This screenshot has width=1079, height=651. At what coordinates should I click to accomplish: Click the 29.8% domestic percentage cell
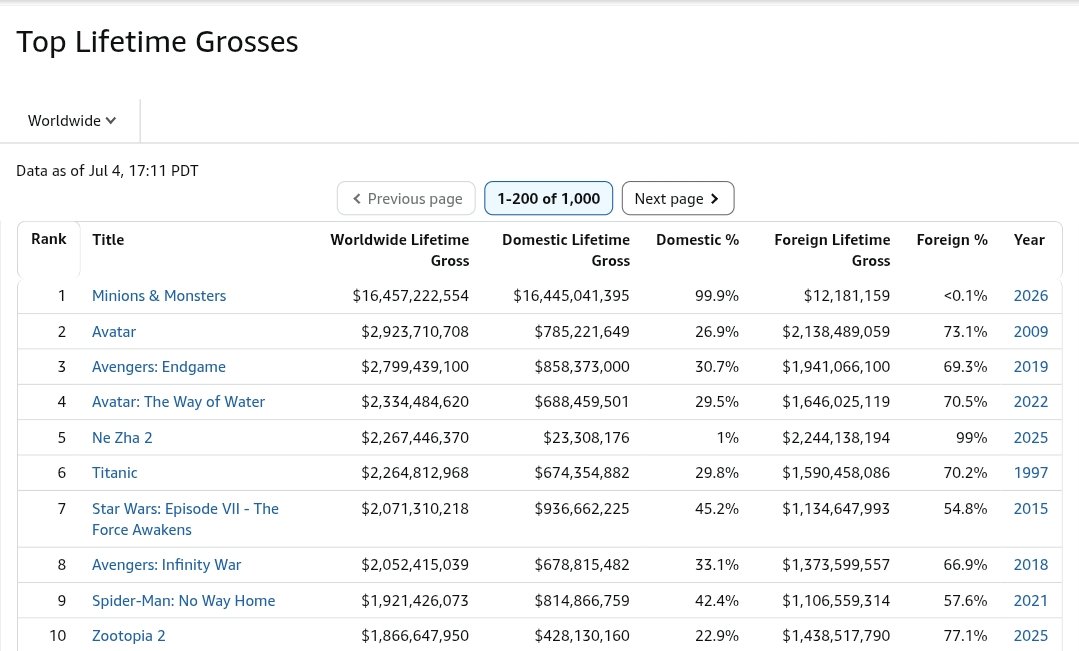point(717,472)
